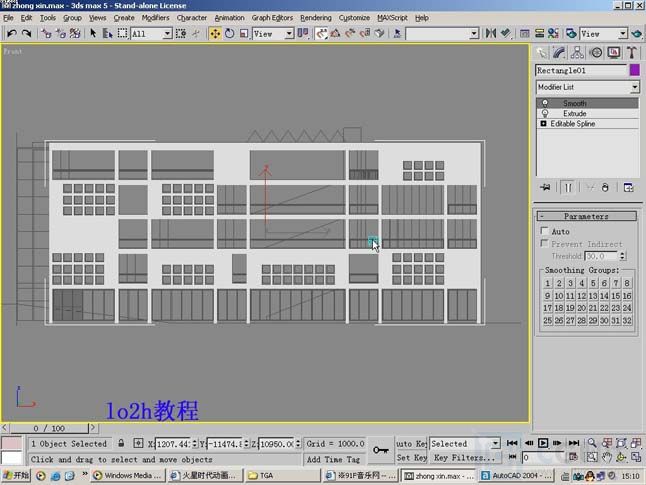The width and height of the screenshot is (646, 485).
Task: Collapse the Parameters rollout
Action: coord(587,216)
